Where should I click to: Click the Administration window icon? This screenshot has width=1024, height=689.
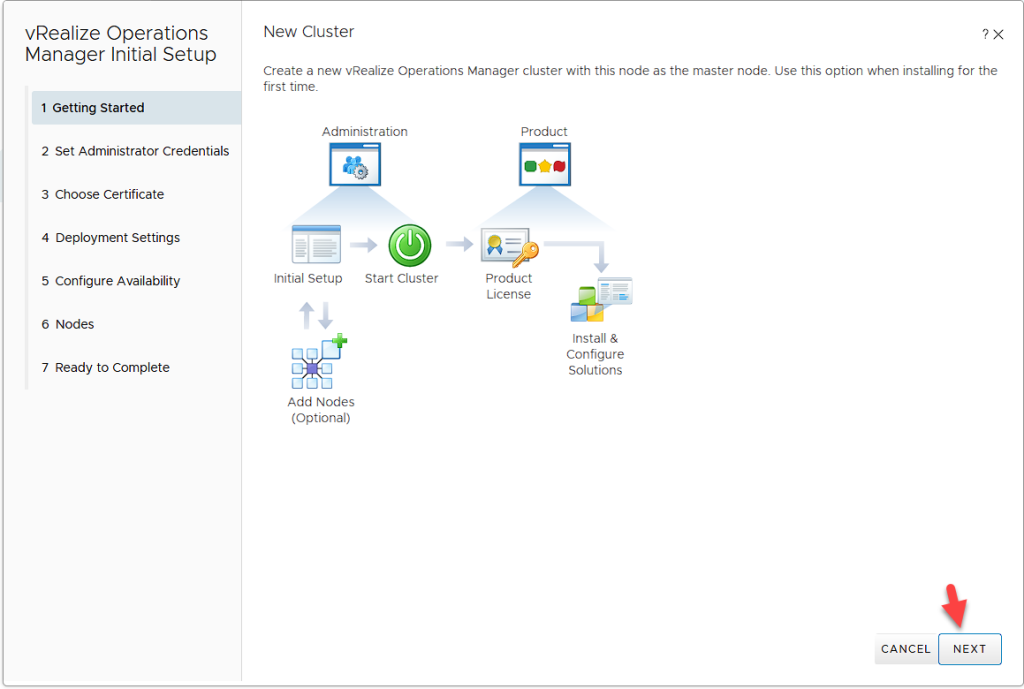[355, 165]
